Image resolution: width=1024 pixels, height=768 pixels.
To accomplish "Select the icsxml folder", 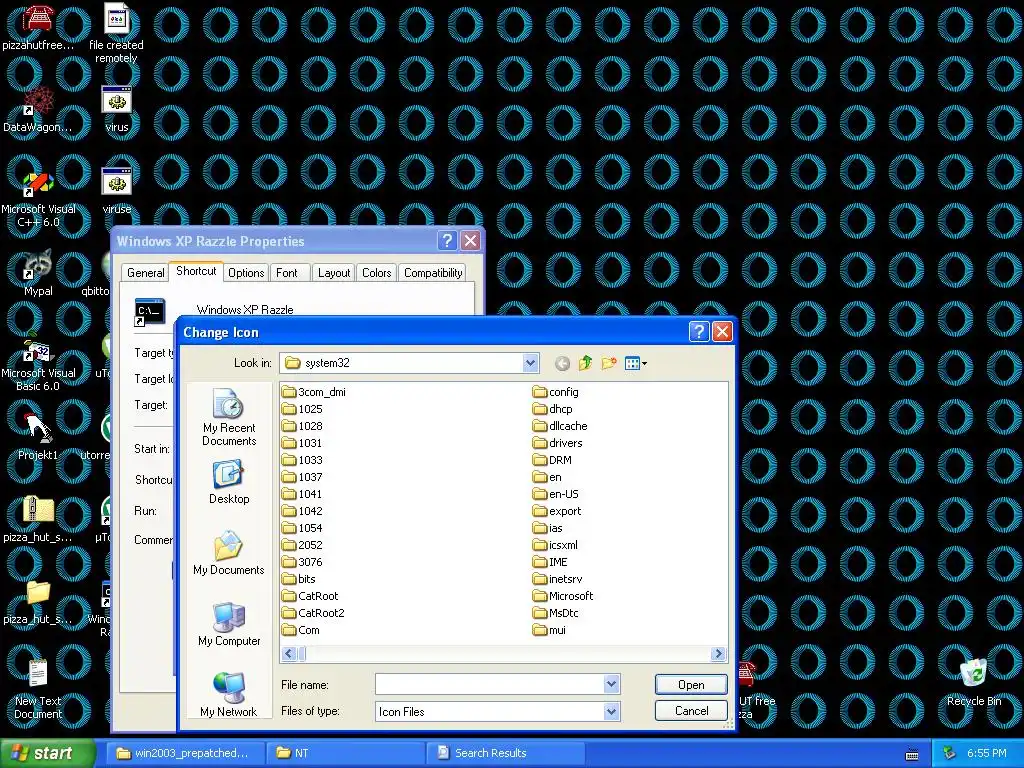I will (x=556, y=545).
